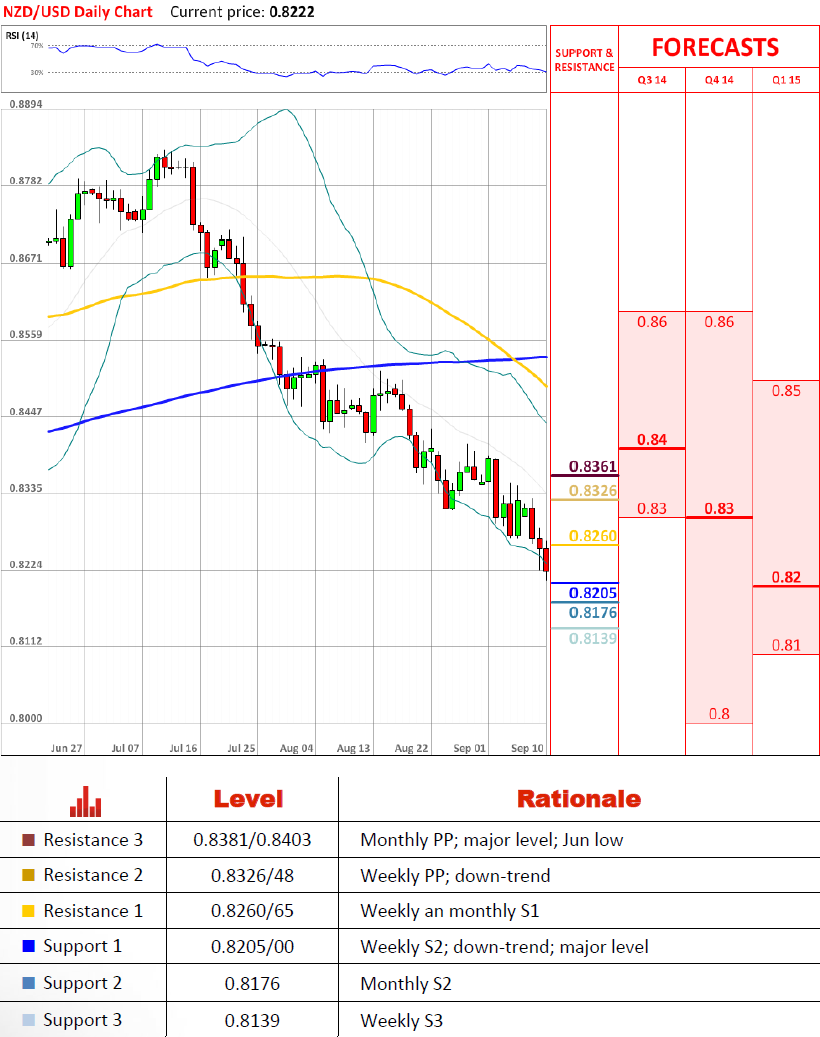Click the 0.86 Q4 14 upper forecast
The width and height of the screenshot is (820, 1037).
[x=719, y=322]
